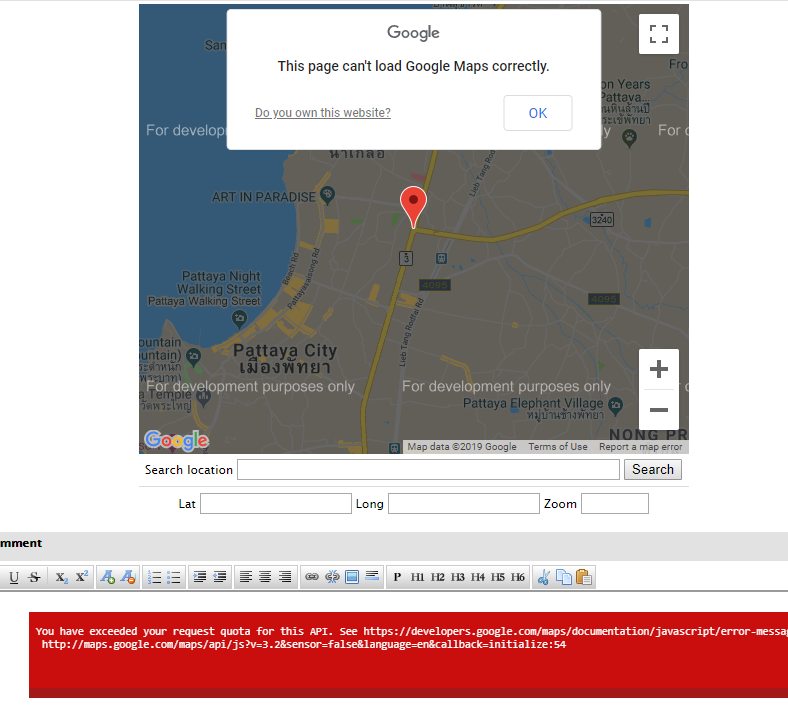Viewport: 788px width, 710px height.
Task: Open 'Do you own this website?' link
Action: click(x=323, y=113)
